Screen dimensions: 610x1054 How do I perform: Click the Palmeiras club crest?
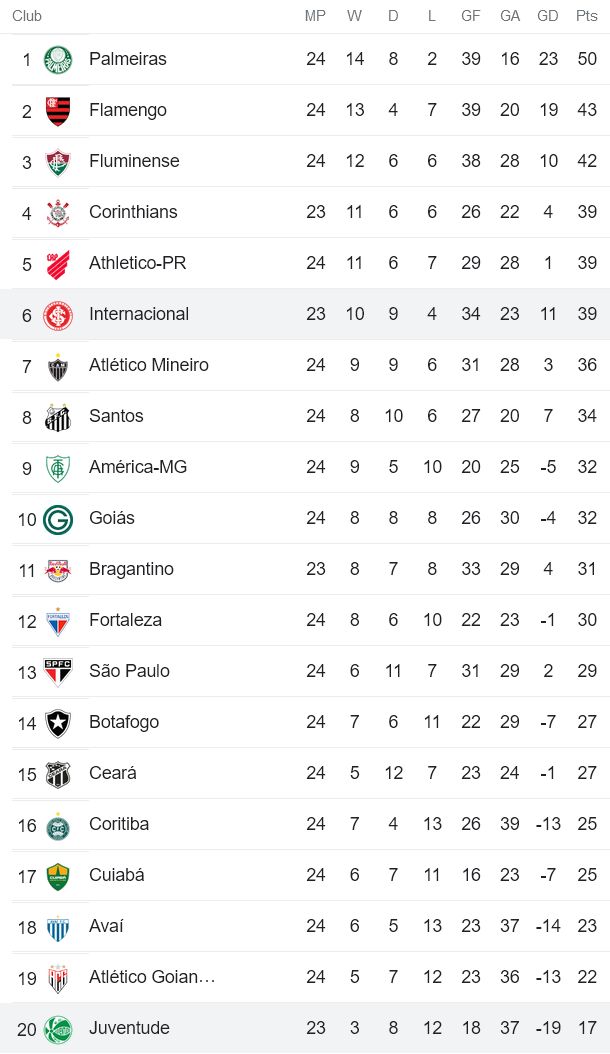[x=58, y=60]
